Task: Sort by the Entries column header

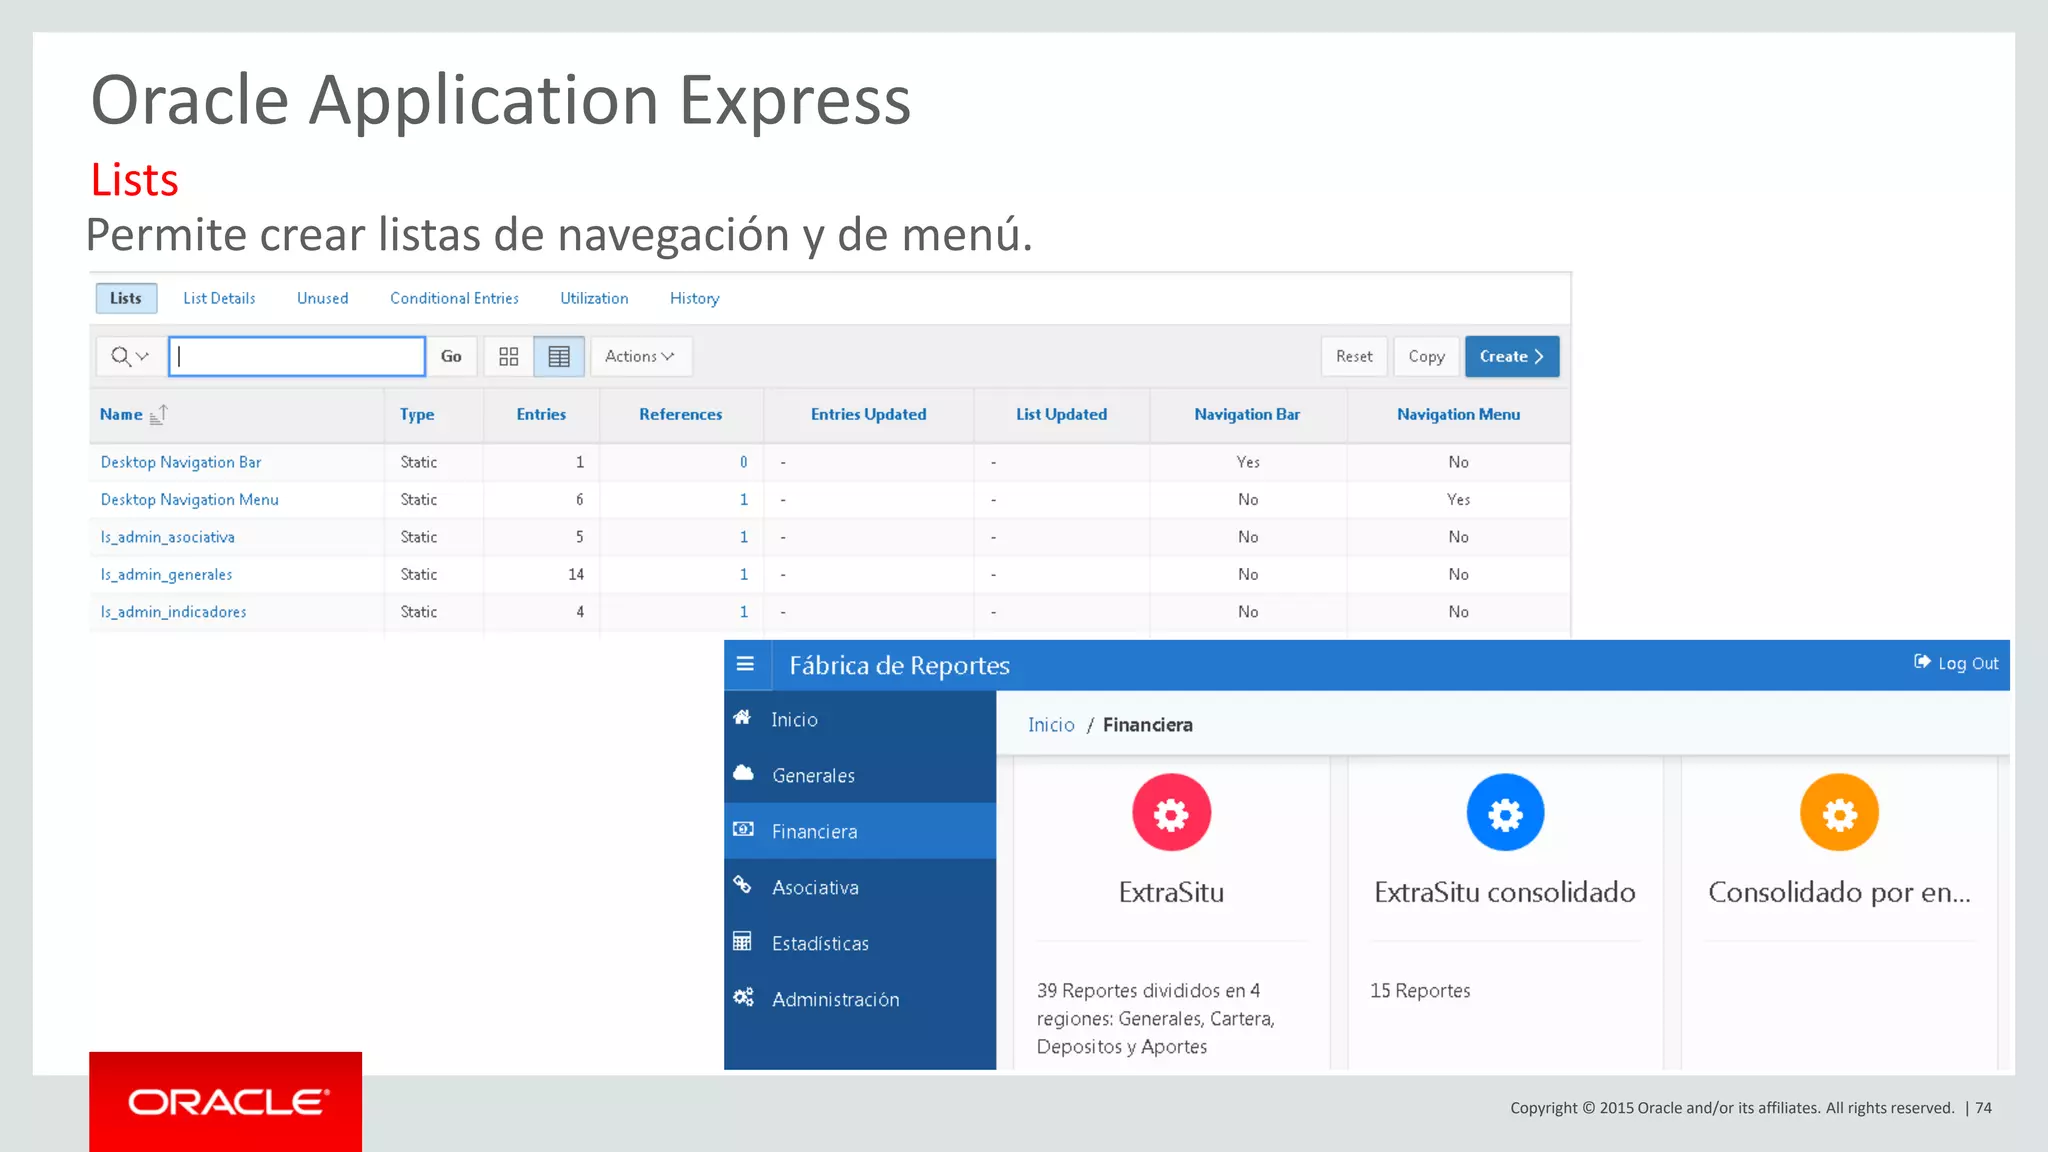Action: [541, 414]
